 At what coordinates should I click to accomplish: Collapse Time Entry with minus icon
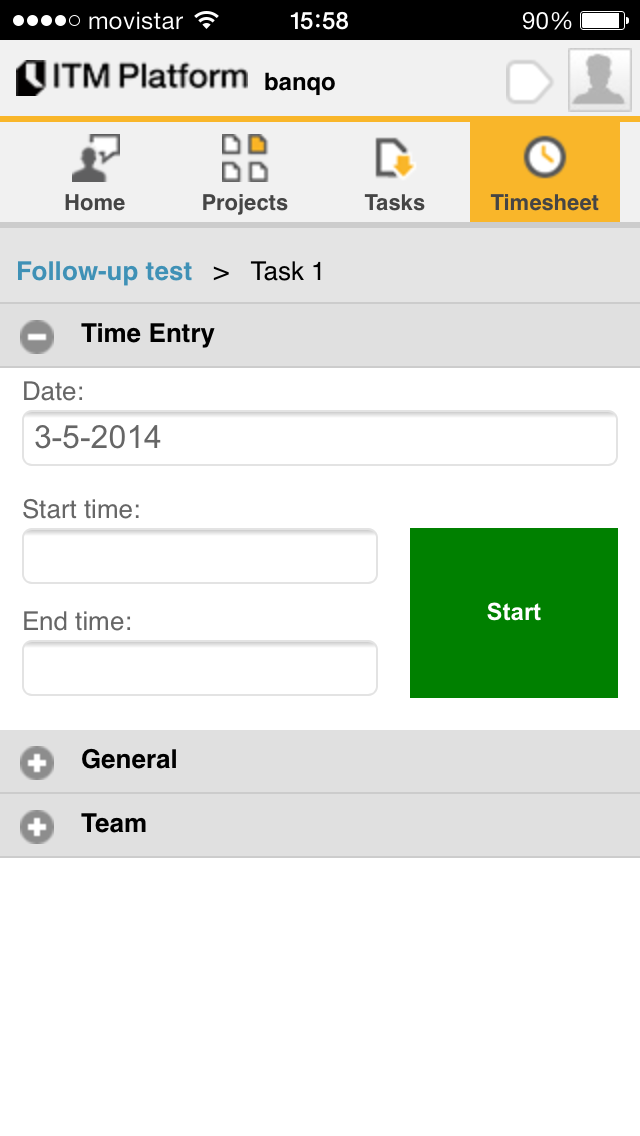click(x=37, y=336)
